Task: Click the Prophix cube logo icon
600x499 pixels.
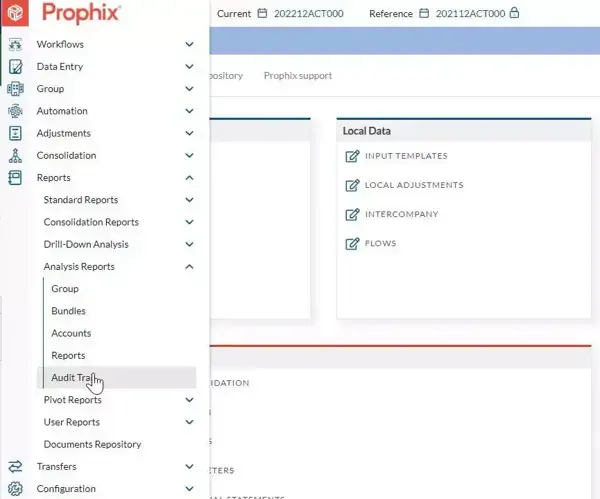Action: pyautogui.click(x=15, y=13)
